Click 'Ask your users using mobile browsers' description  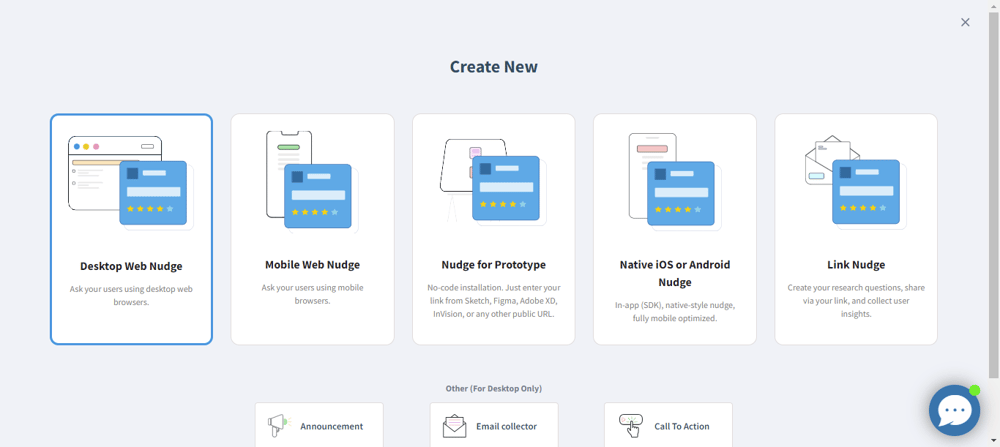(312, 294)
